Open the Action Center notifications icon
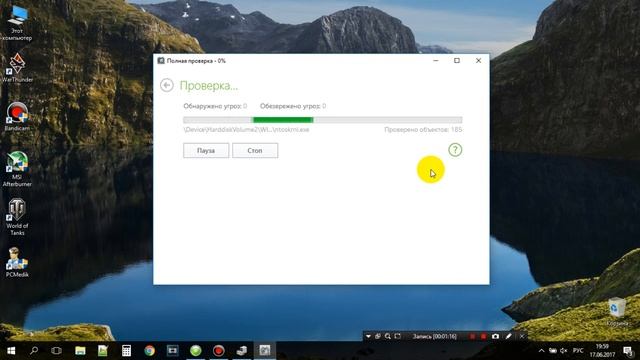 click(628, 351)
